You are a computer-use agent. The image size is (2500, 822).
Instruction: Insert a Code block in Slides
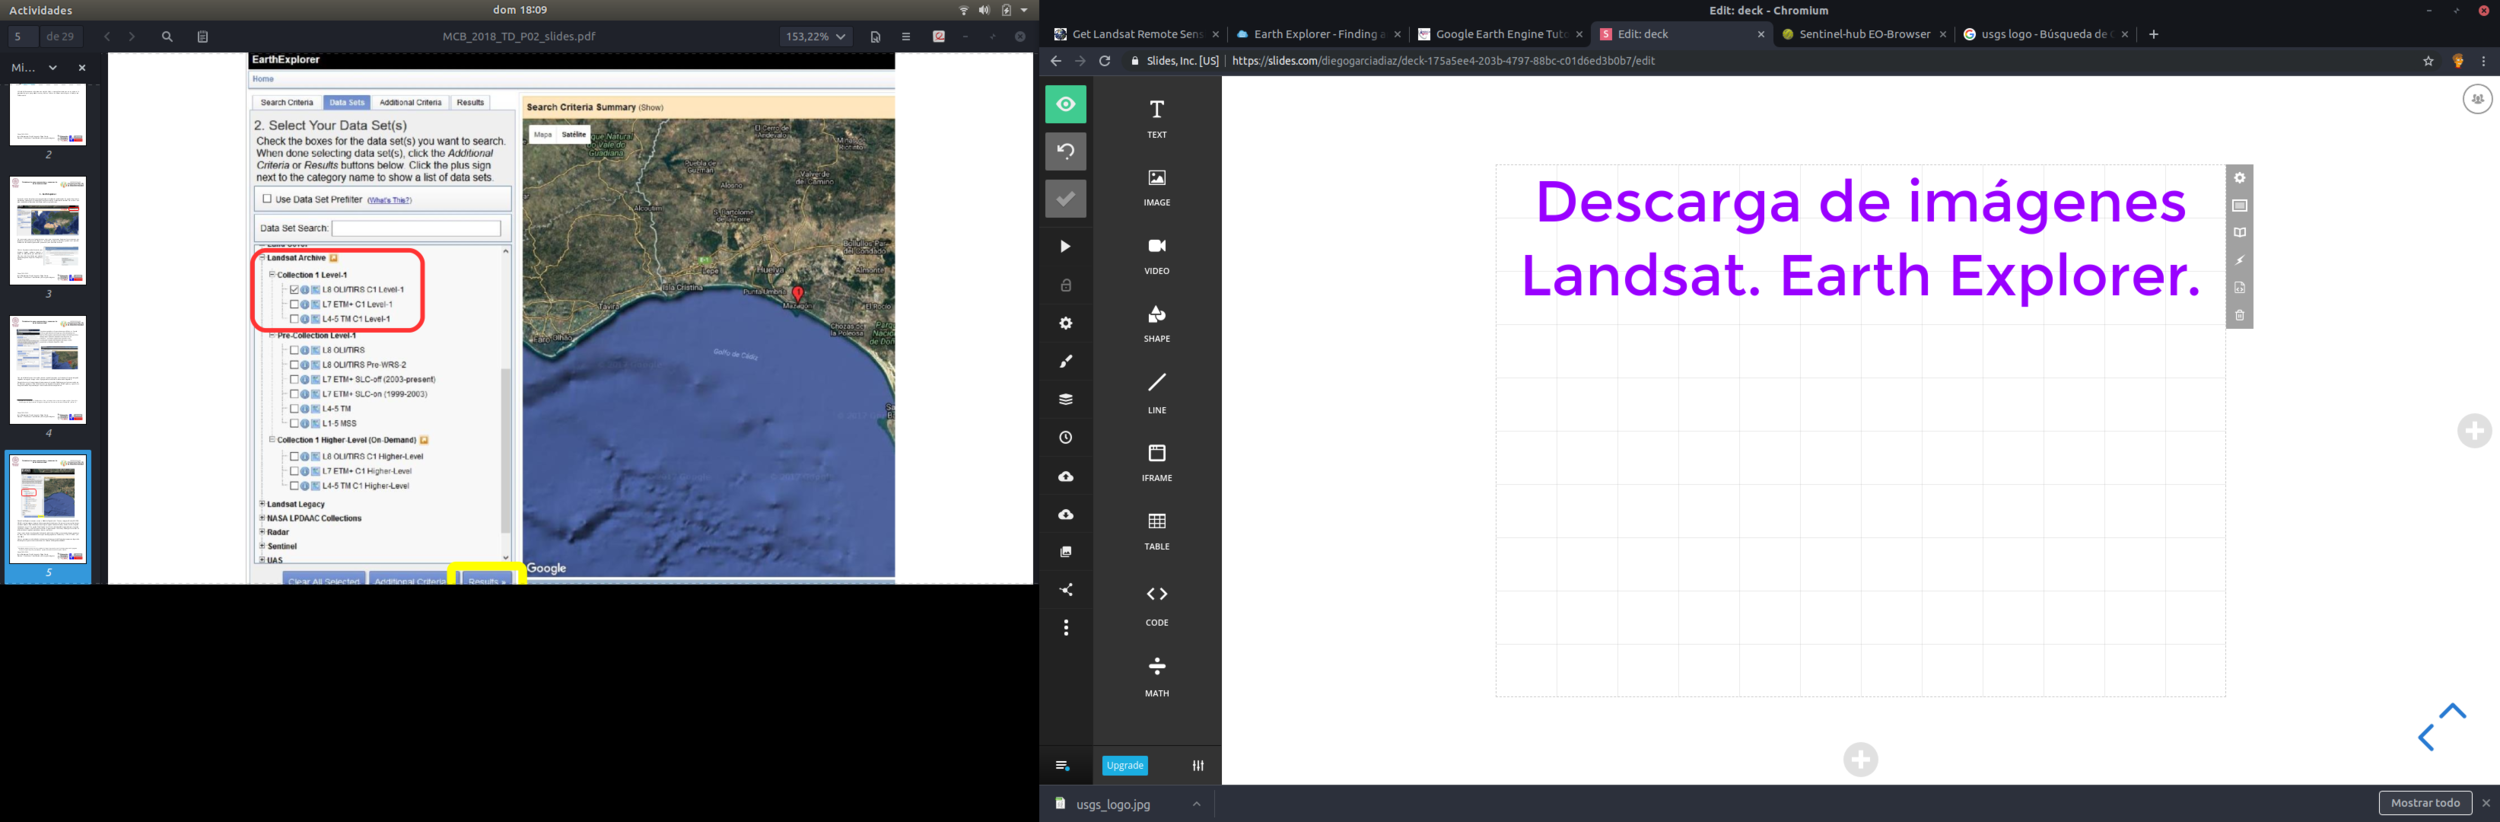(x=1156, y=605)
